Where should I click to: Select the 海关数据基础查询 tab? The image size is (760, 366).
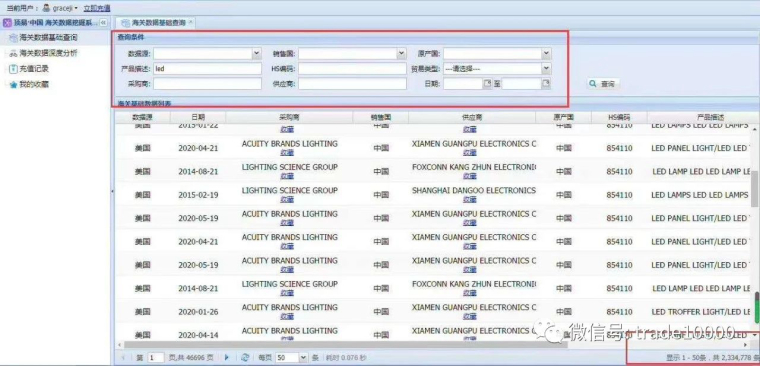pyautogui.click(x=155, y=23)
